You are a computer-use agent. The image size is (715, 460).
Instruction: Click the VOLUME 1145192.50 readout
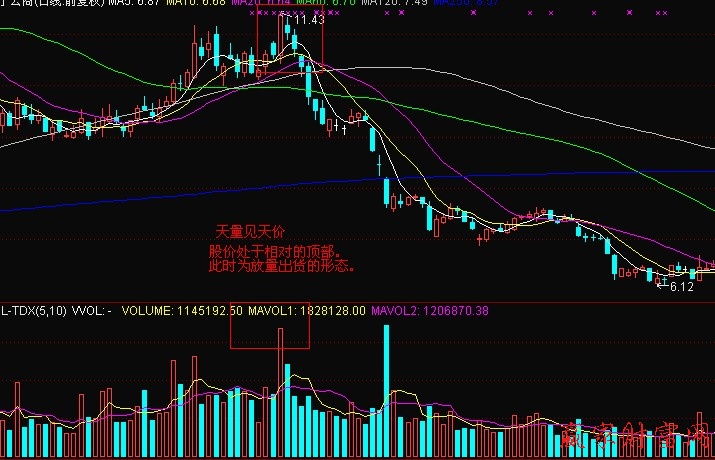point(182,311)
